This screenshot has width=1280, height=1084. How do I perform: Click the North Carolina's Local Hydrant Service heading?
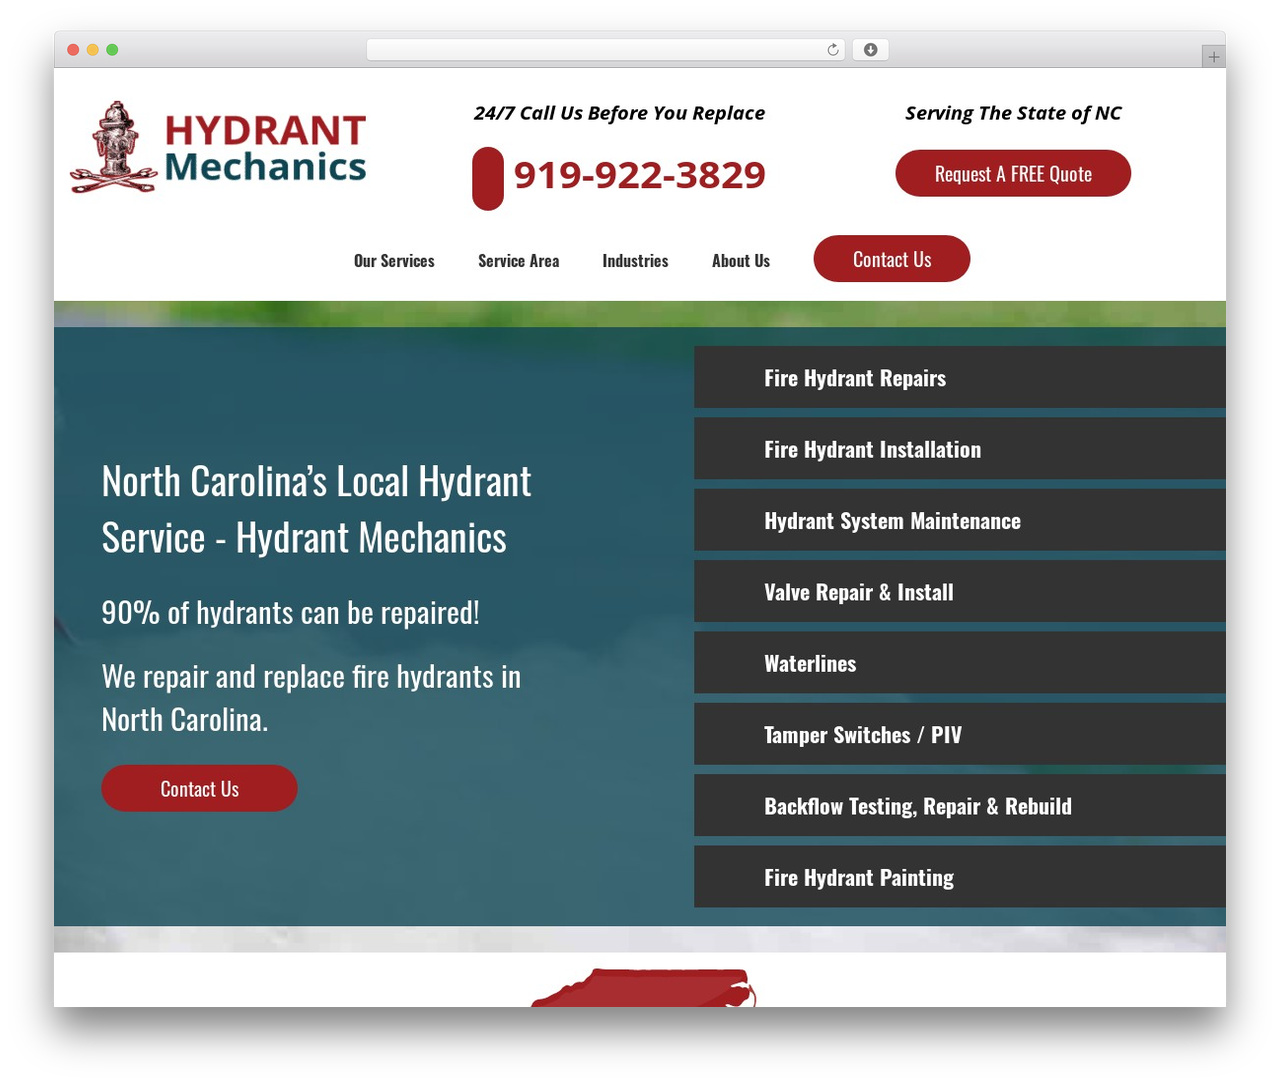pos(316,510)
